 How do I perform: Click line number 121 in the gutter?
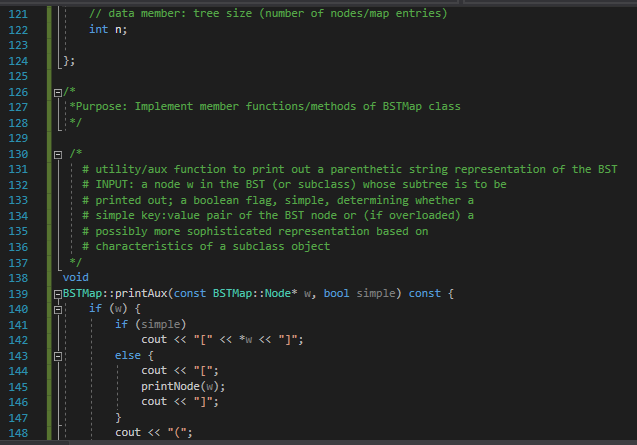(18, 14)
